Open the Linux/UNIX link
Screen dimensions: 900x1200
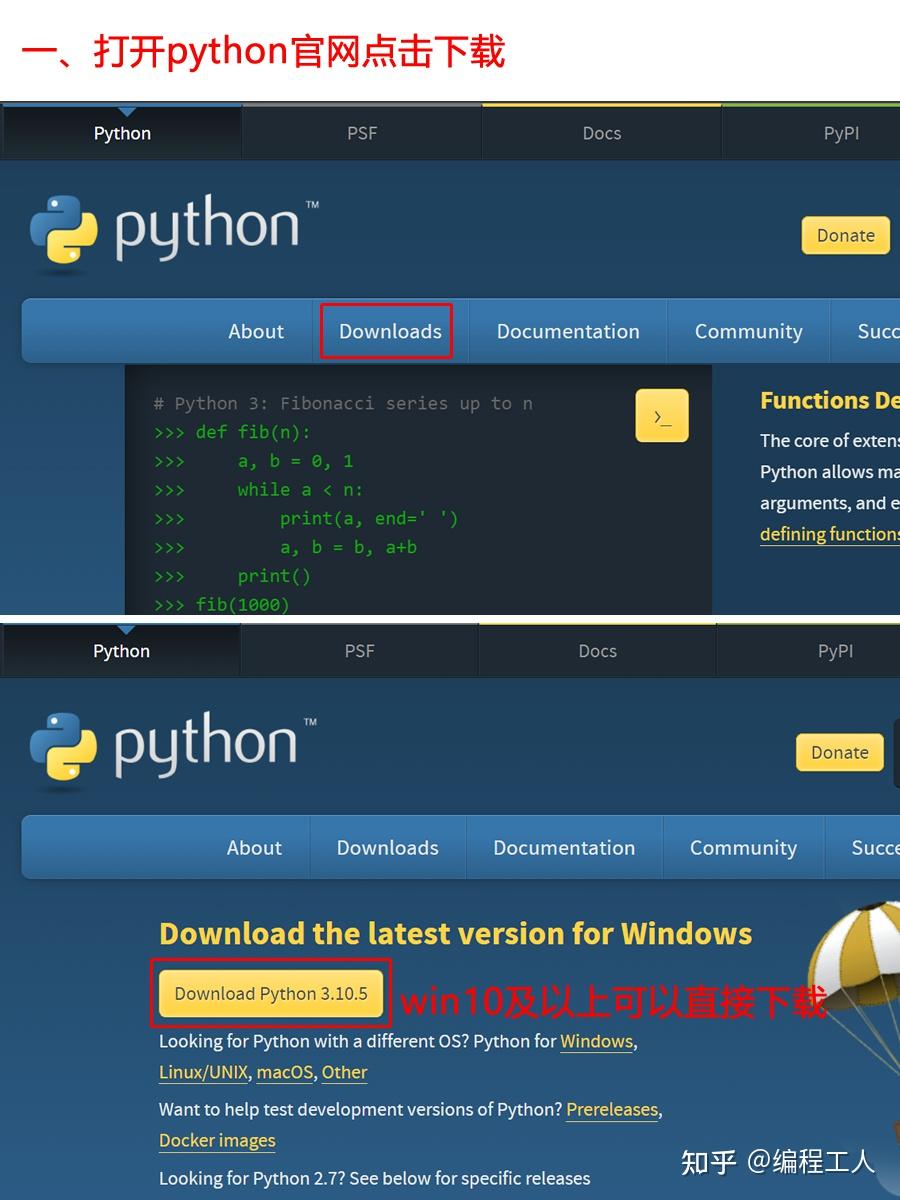point(203,1072)
